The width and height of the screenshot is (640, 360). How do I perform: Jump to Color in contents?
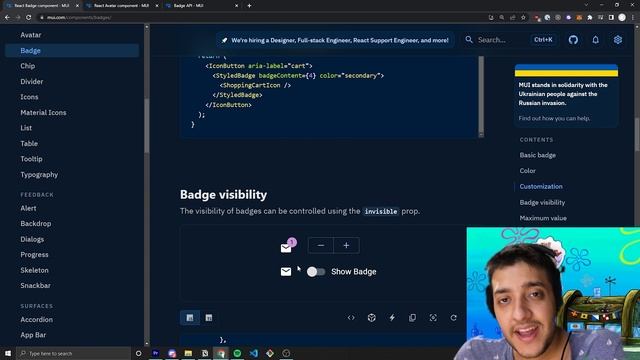pyautogui.click(x=527, y=171)
